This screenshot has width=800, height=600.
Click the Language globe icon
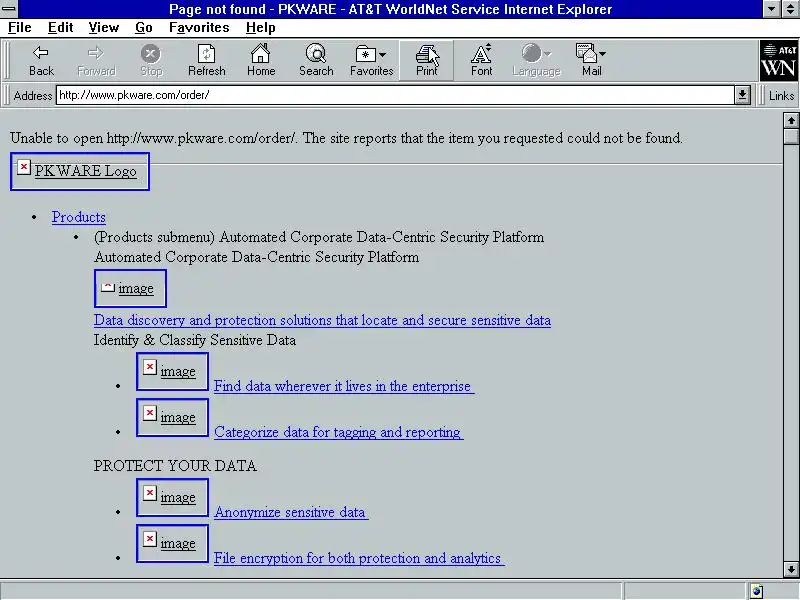pyautogui.click(x=531, y=53)
